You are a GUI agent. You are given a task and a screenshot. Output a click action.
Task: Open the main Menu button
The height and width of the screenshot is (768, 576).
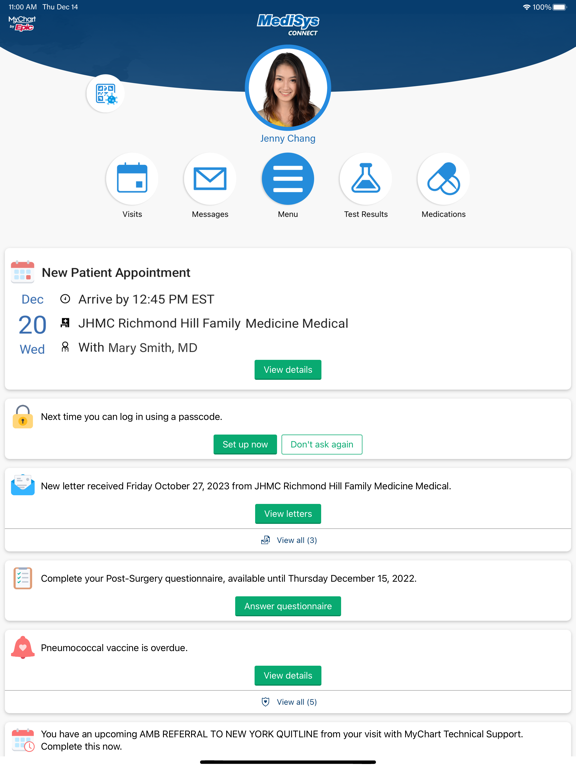[288, 179]
